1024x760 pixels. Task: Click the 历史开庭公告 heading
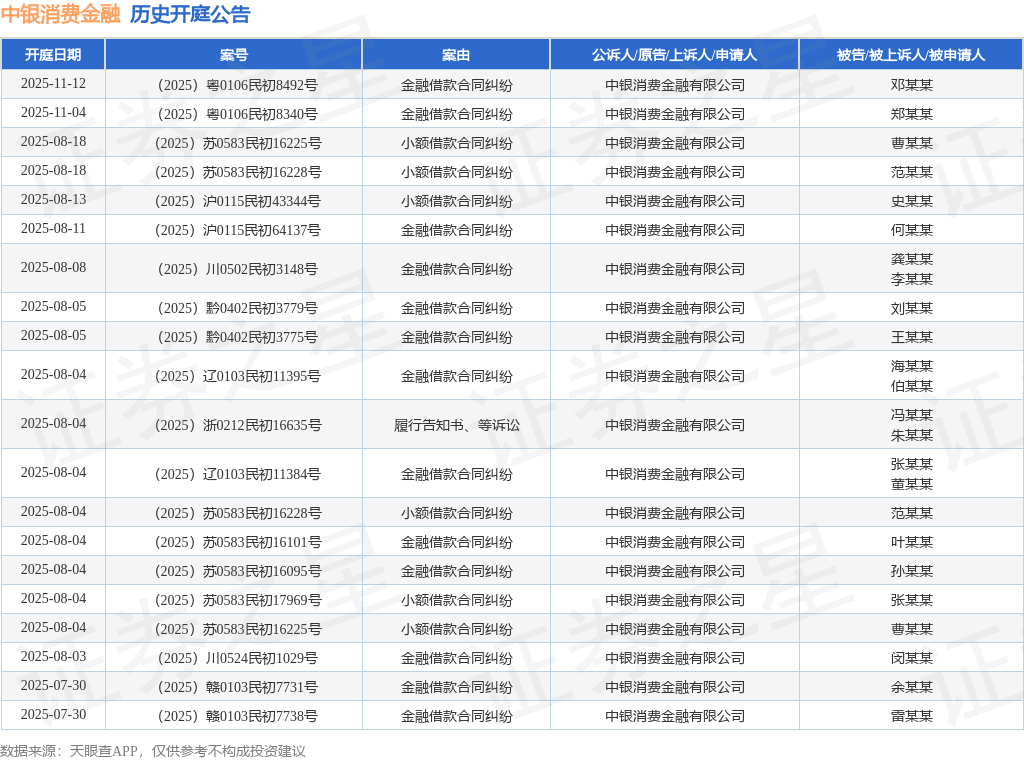pos(189,14)
